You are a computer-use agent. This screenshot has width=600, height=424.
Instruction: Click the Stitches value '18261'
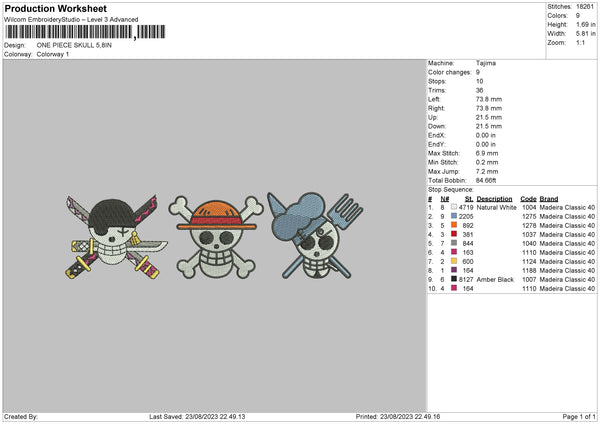[x=585, y=7]
